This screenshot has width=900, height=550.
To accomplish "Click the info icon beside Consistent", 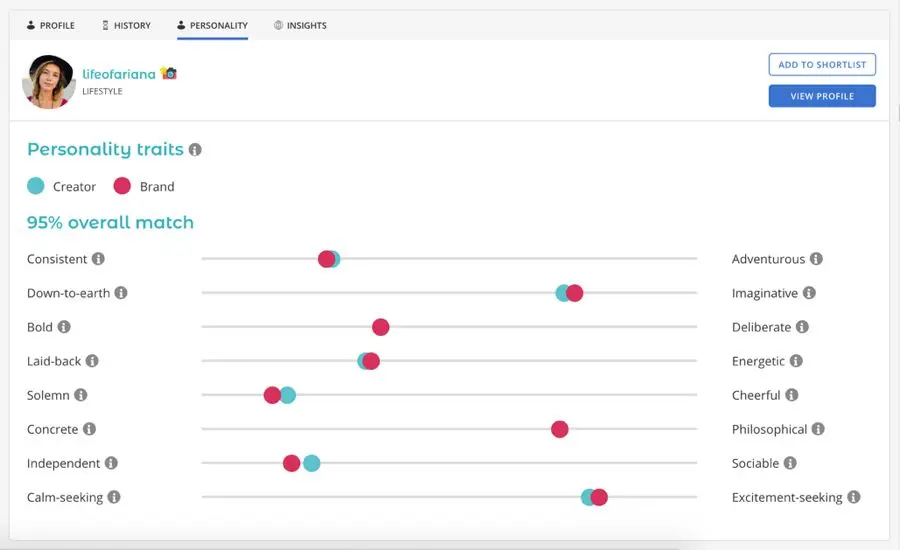I will (98, 259).
